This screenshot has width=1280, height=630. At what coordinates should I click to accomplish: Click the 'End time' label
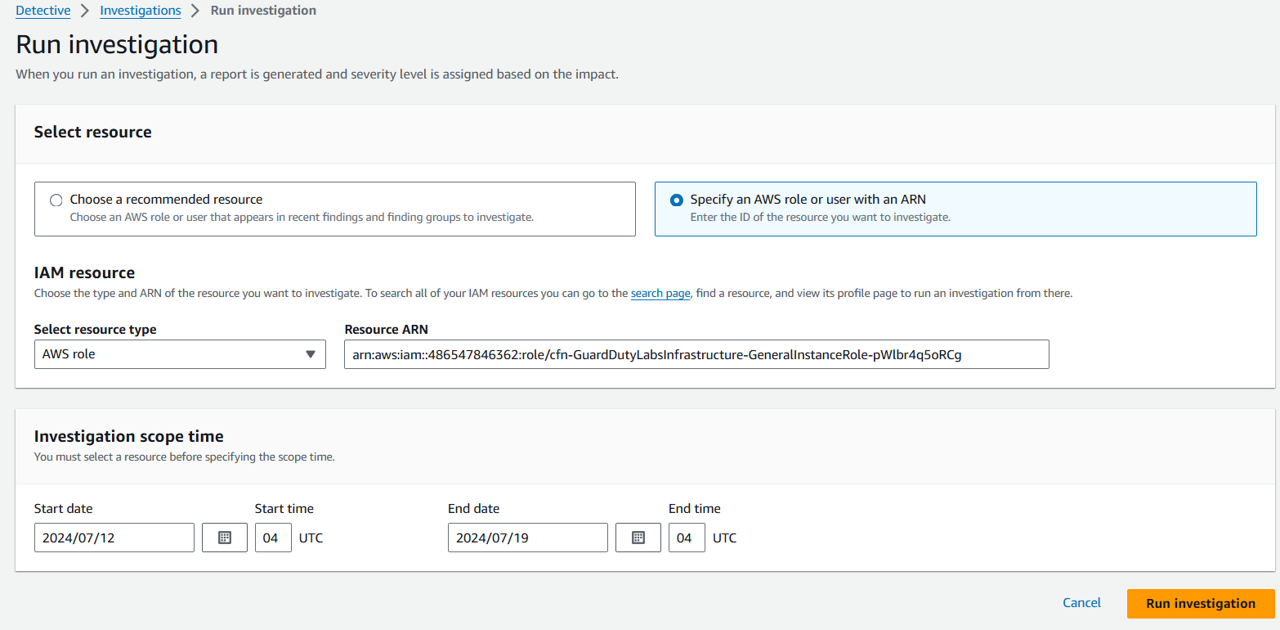695,508
